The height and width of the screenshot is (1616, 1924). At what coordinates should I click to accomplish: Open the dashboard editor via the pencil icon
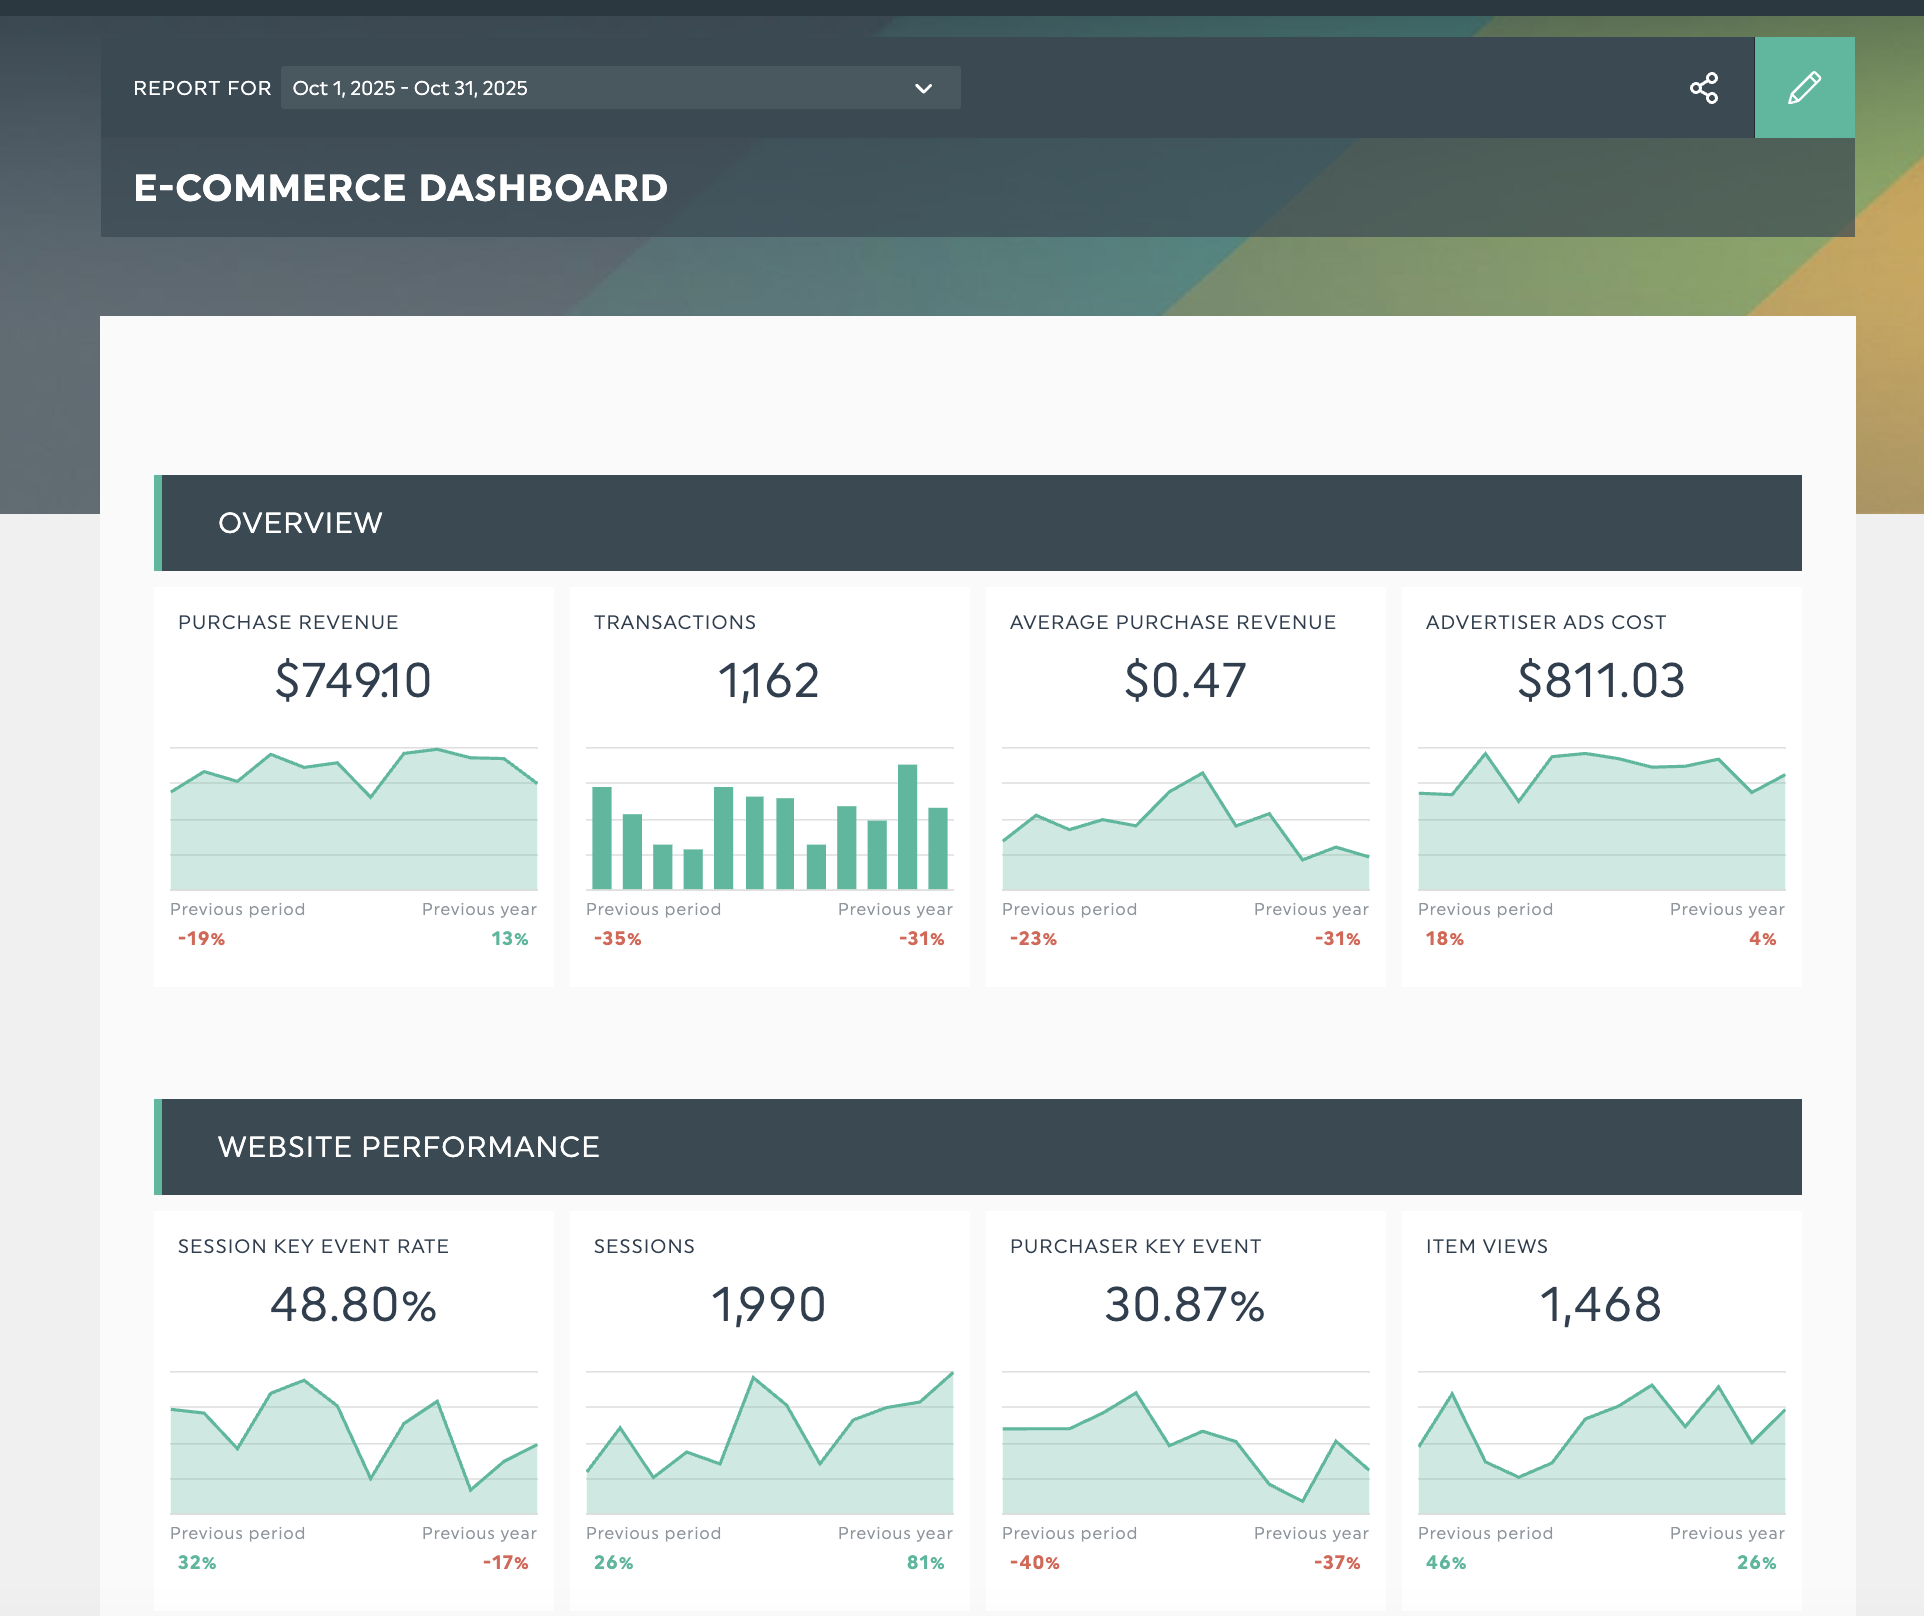click(x=1804, y=87)
